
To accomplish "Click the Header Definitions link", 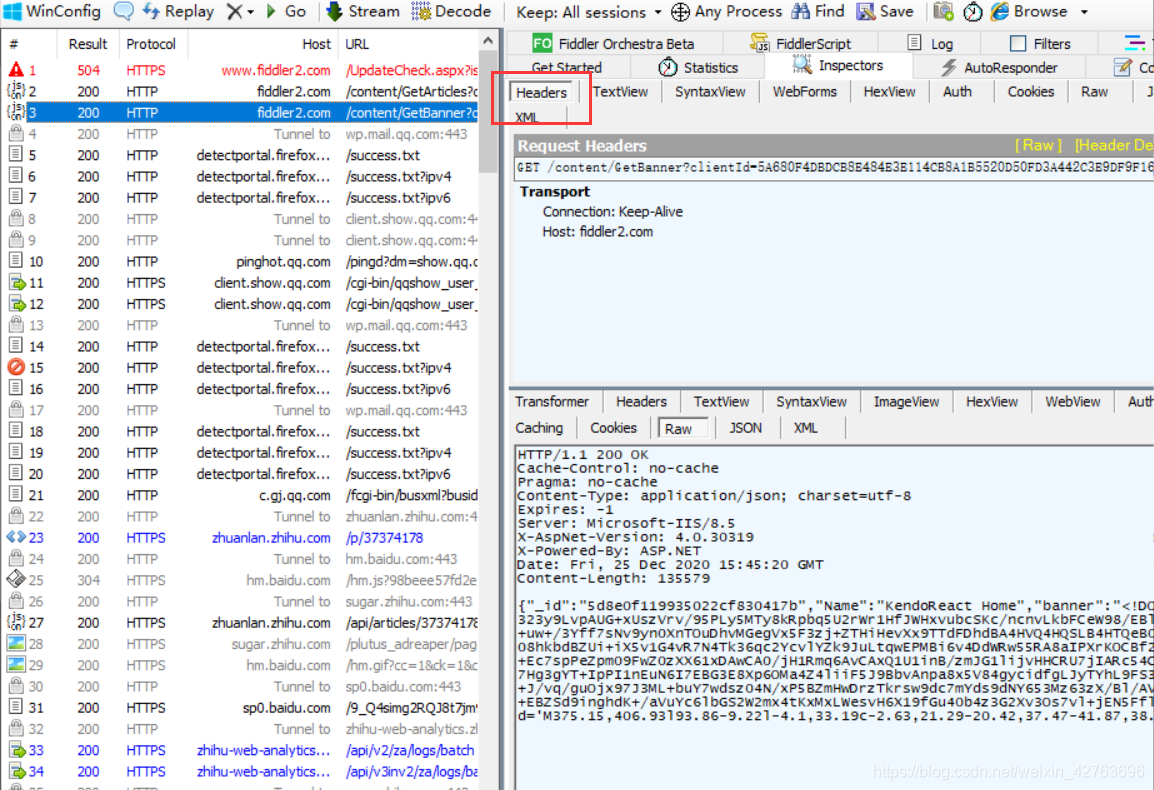I will (x=1114, y=145).
